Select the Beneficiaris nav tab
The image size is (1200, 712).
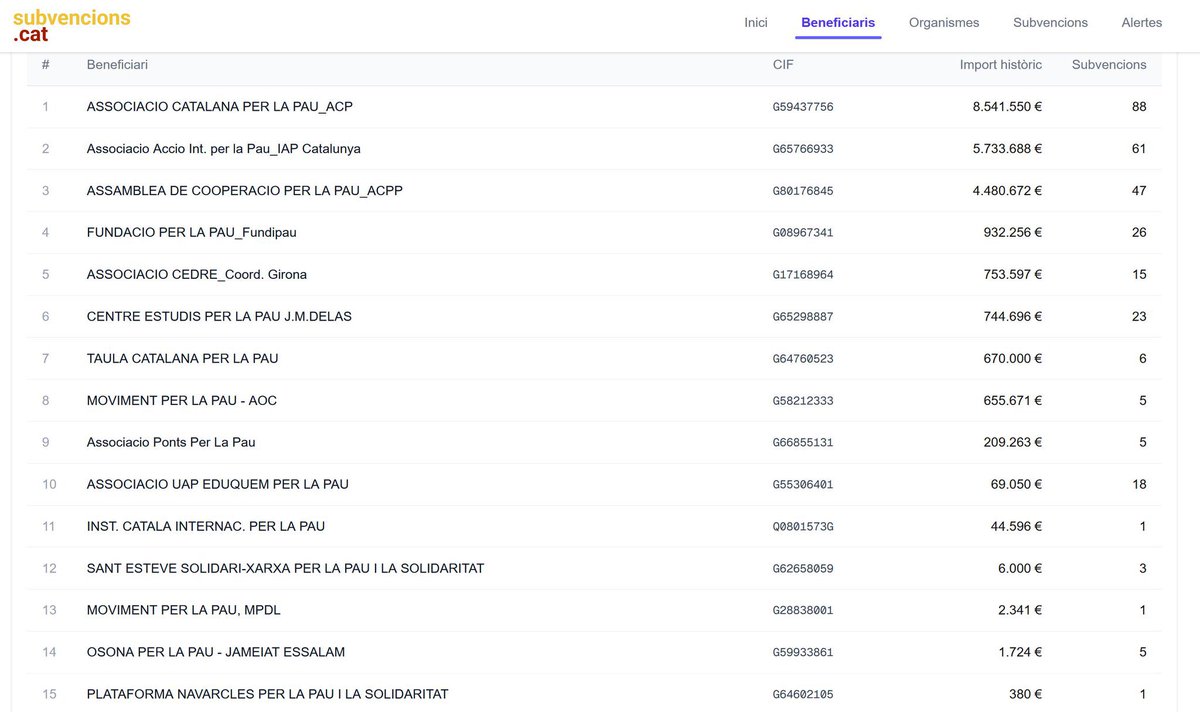click(x=838, y=22)
